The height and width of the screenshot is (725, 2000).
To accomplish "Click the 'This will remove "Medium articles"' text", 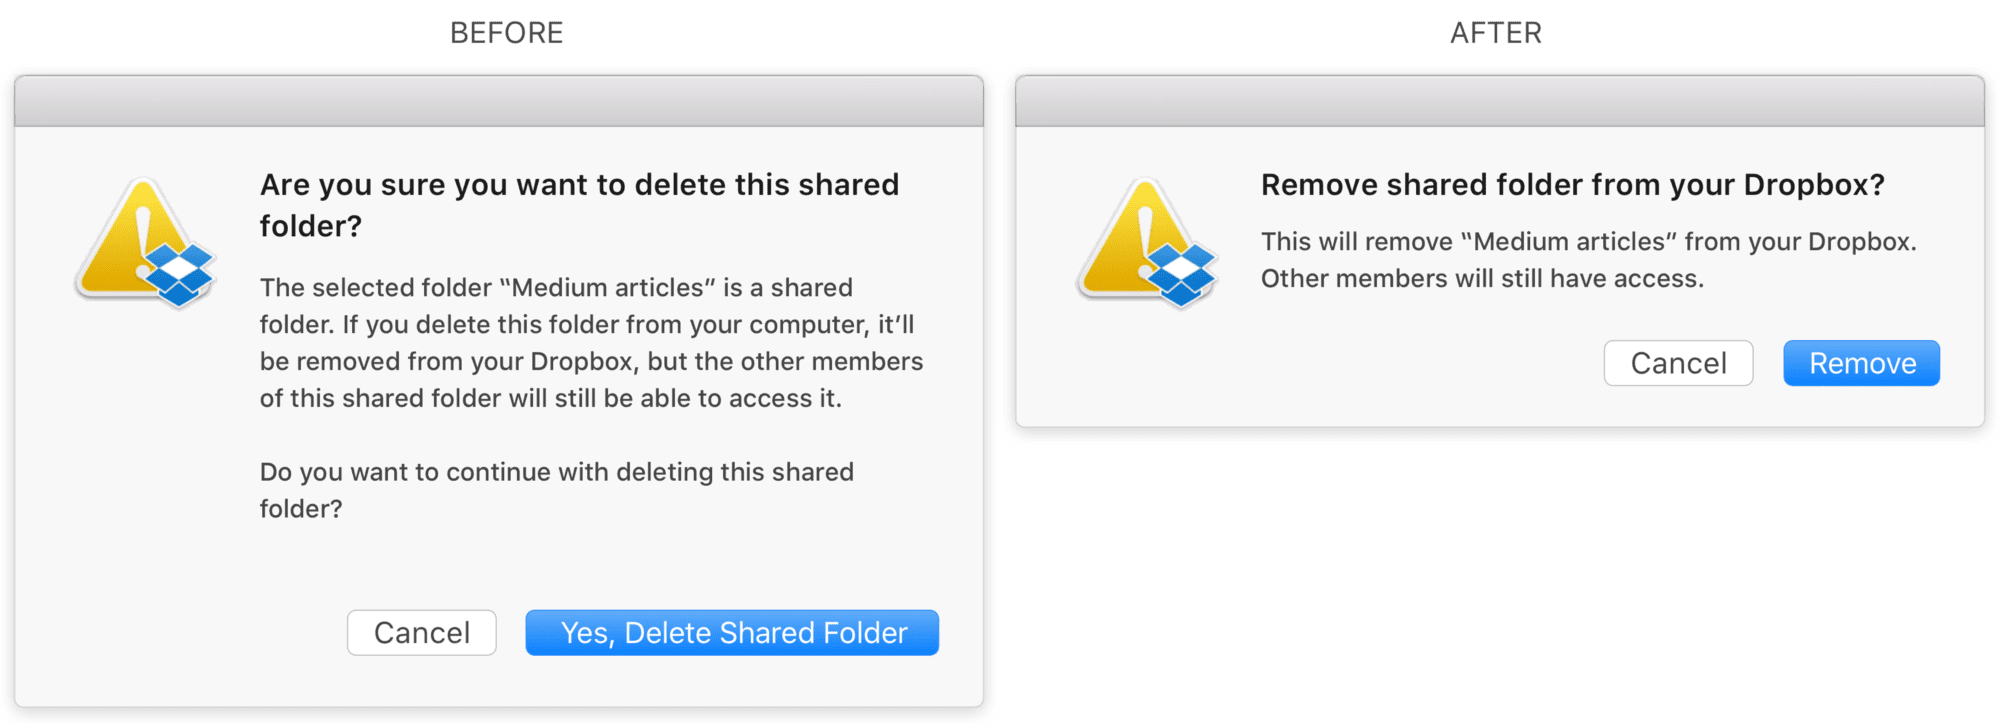I will click(1589, 242).
